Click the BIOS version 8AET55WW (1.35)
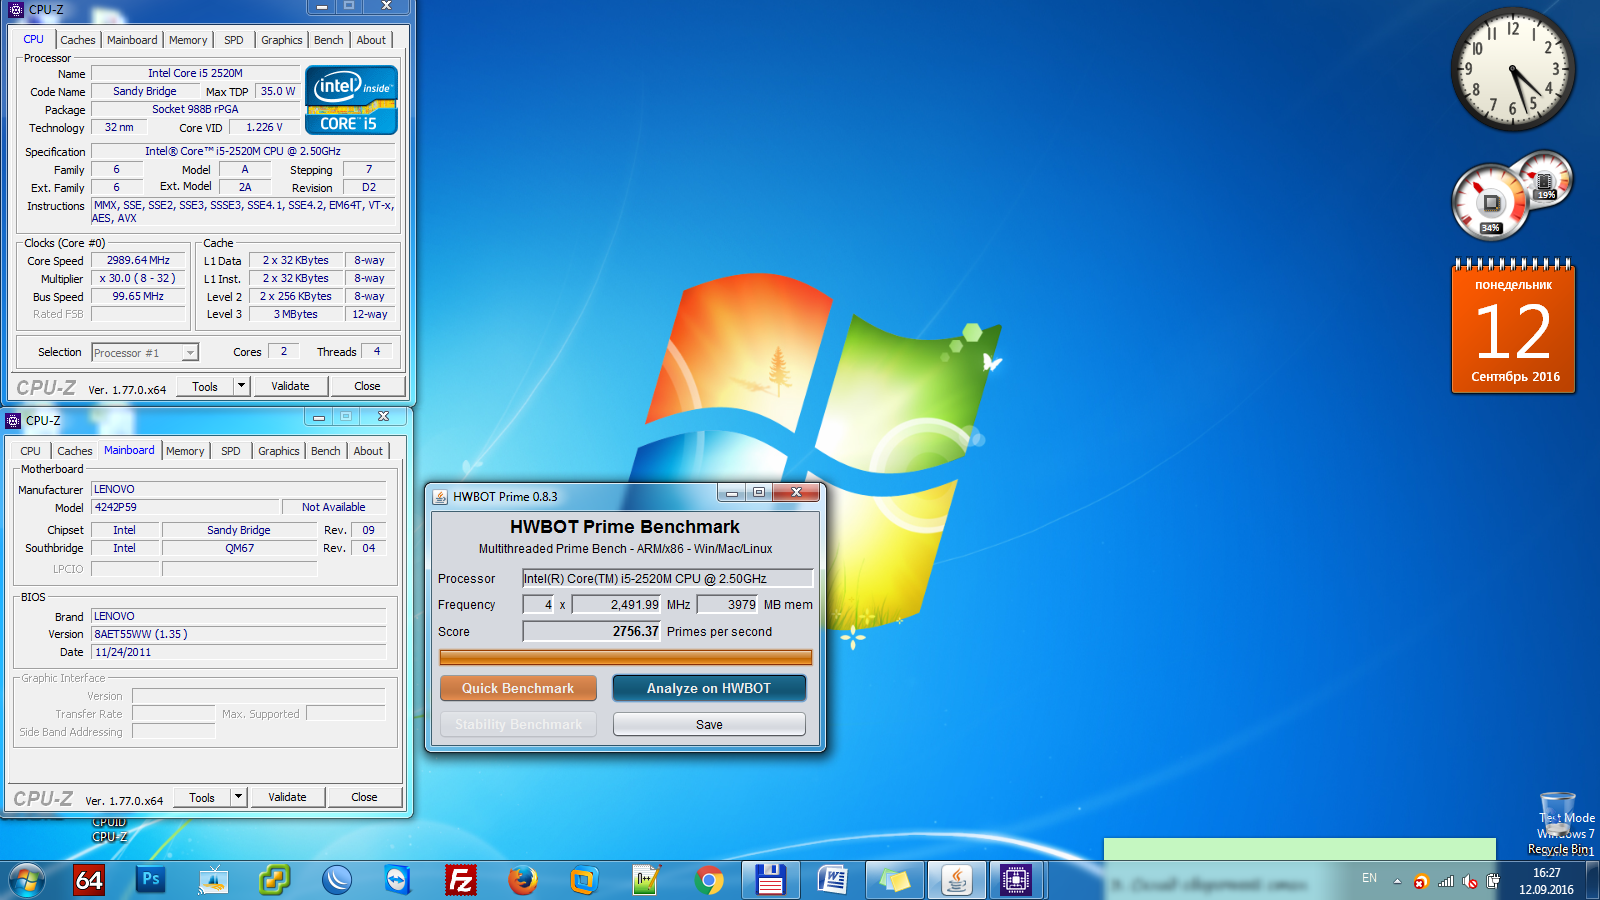Viewport: 1600px width, 900px height. [x=239, y=634]
